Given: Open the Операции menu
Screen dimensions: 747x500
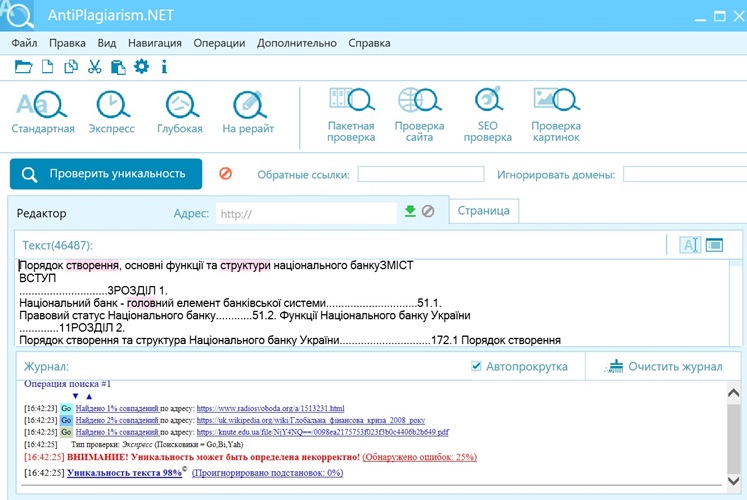Looking at the screenshot, I should coord(219,43).
